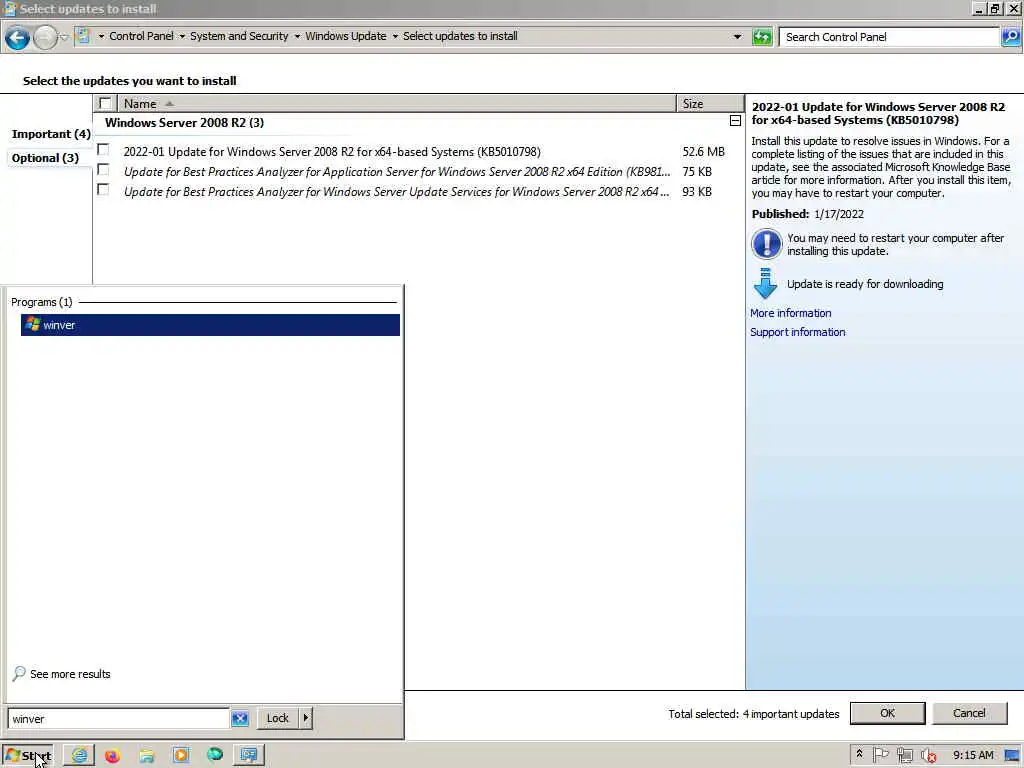The width and height of the screenshot is (1024, 768).
Task: Open the dropdown arrow before Control Panel
Action: click(101, 36)
